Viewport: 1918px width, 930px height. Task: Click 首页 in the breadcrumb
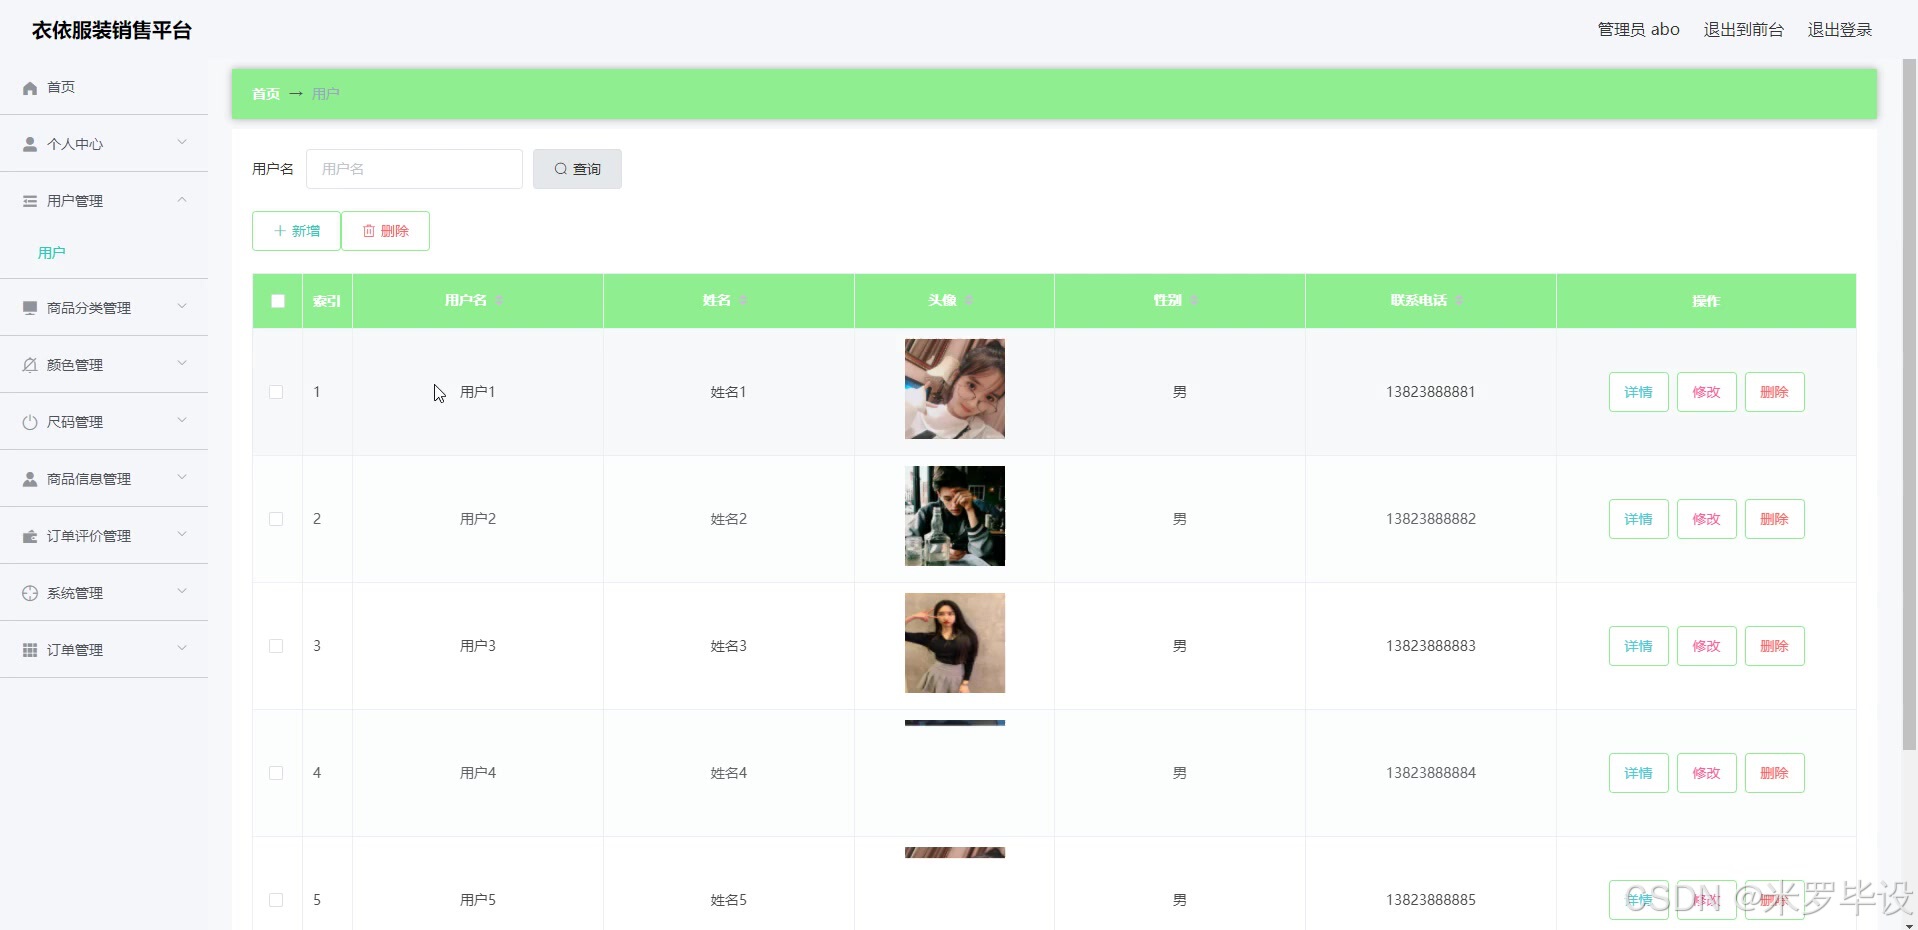coord(266,94)
